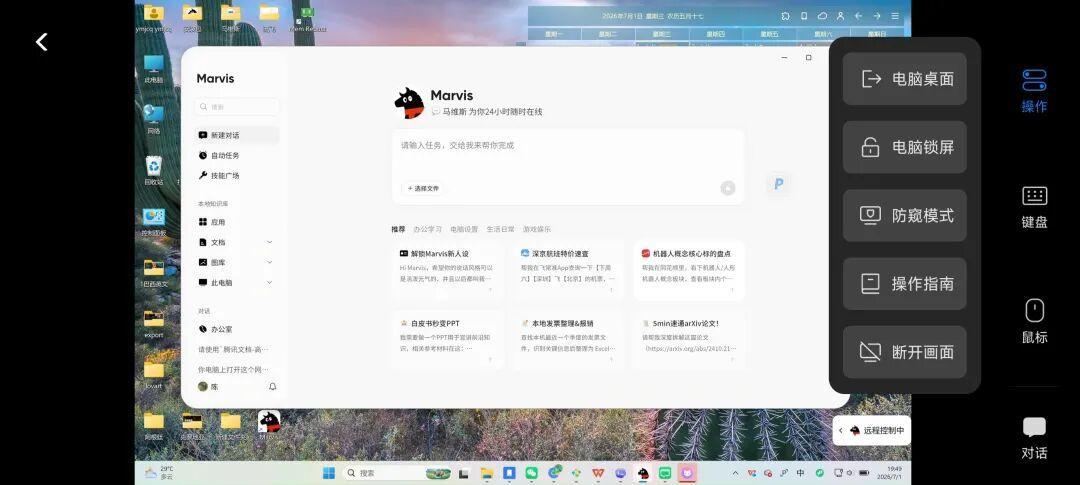This screenshot has width=1080, height=485.
Task: Switch to the 推荐 tab
Action: point(398,229)
